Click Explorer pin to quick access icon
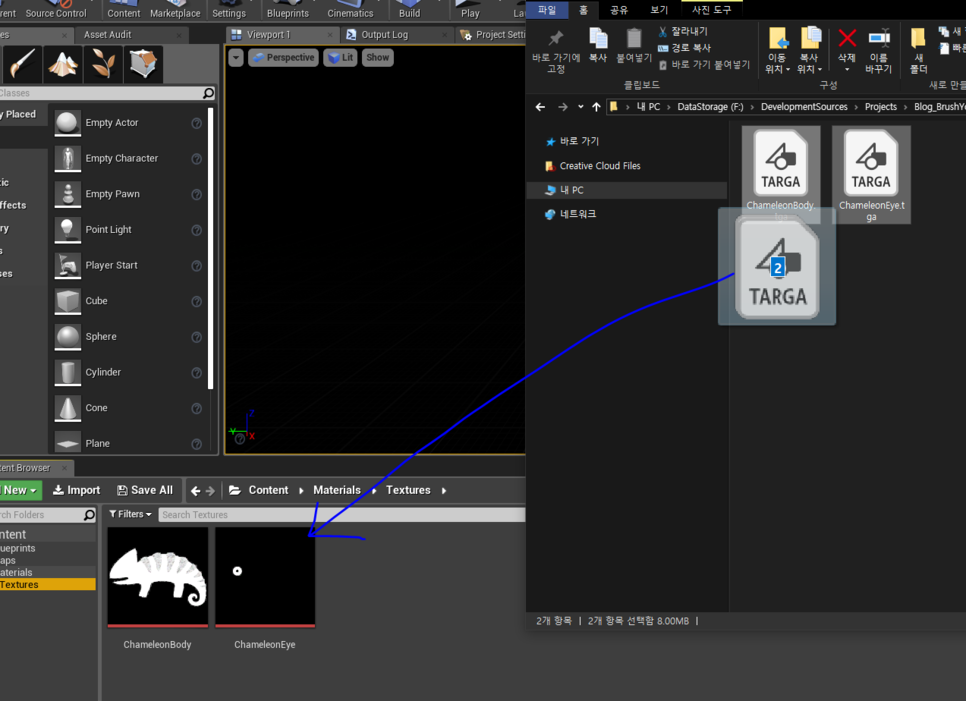 [556, 38]
